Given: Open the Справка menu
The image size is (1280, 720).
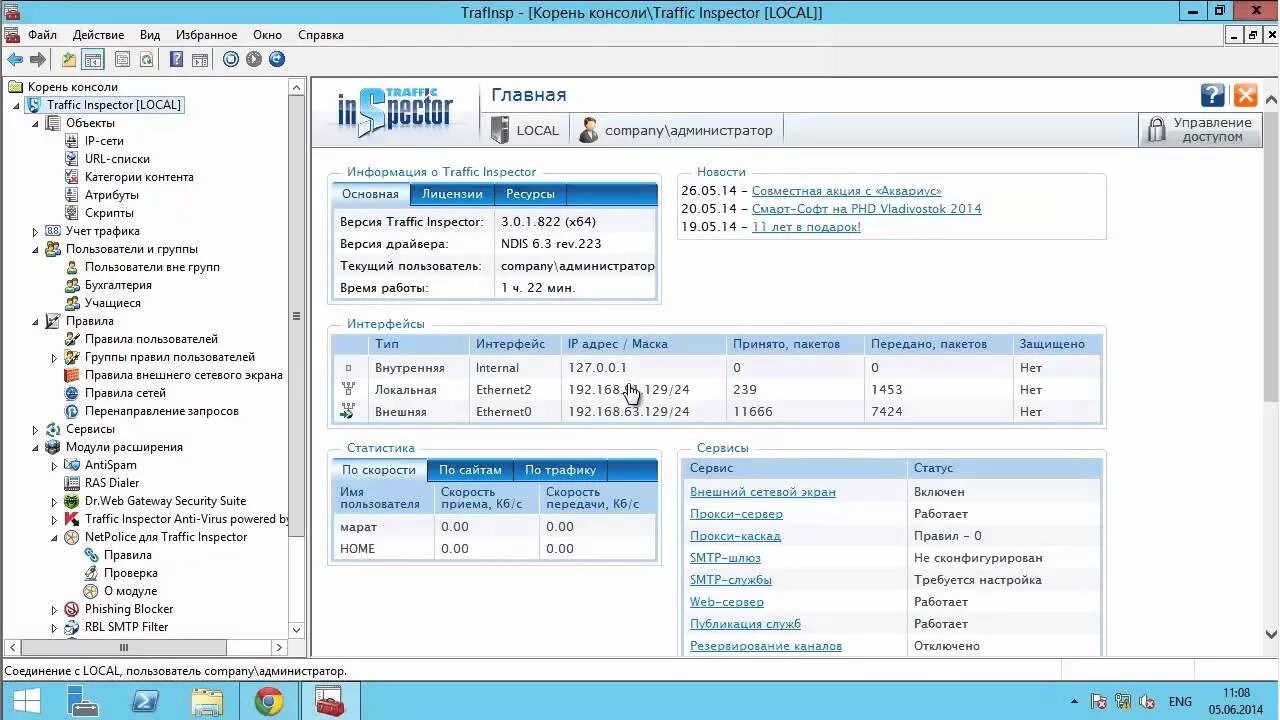Looking at the screenshot, I should 321,35.
